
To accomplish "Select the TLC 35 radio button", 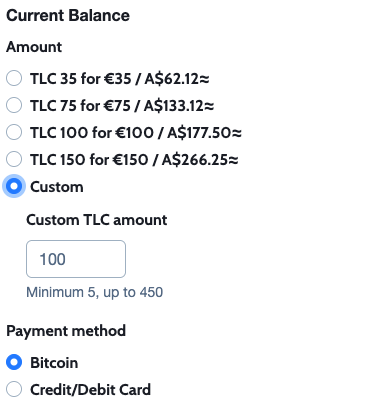I will [14, 78].
